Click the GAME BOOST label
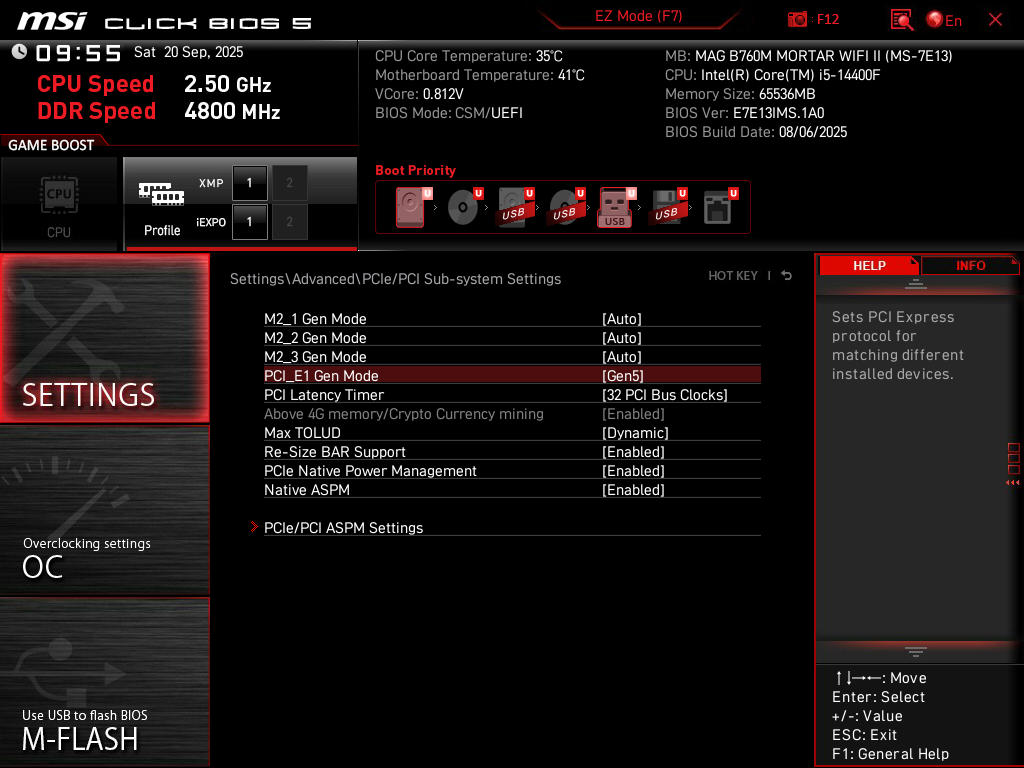The image size is (1024, 768). (51, 145)
